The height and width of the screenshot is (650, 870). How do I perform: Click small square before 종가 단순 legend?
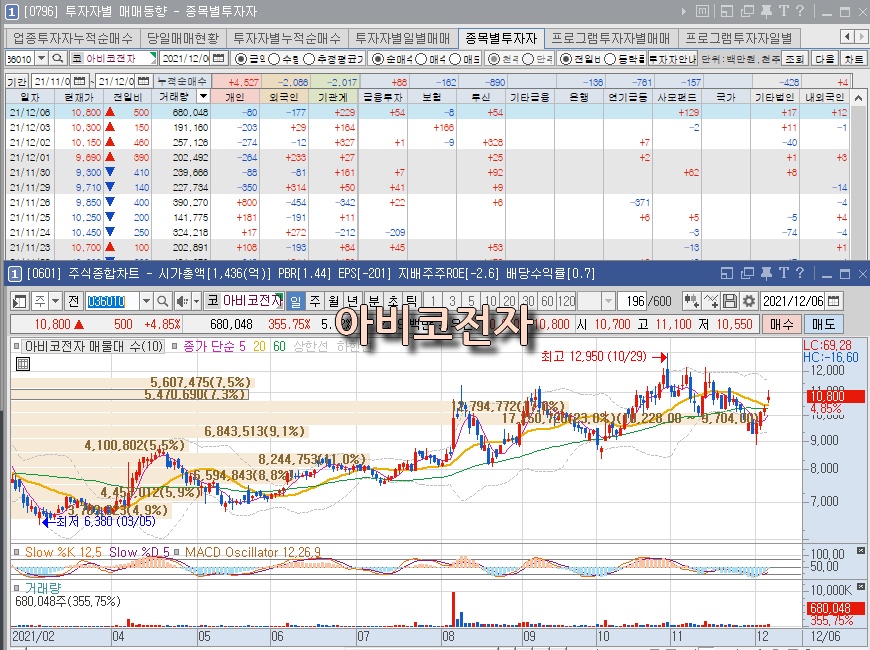[x=174, y=346]
